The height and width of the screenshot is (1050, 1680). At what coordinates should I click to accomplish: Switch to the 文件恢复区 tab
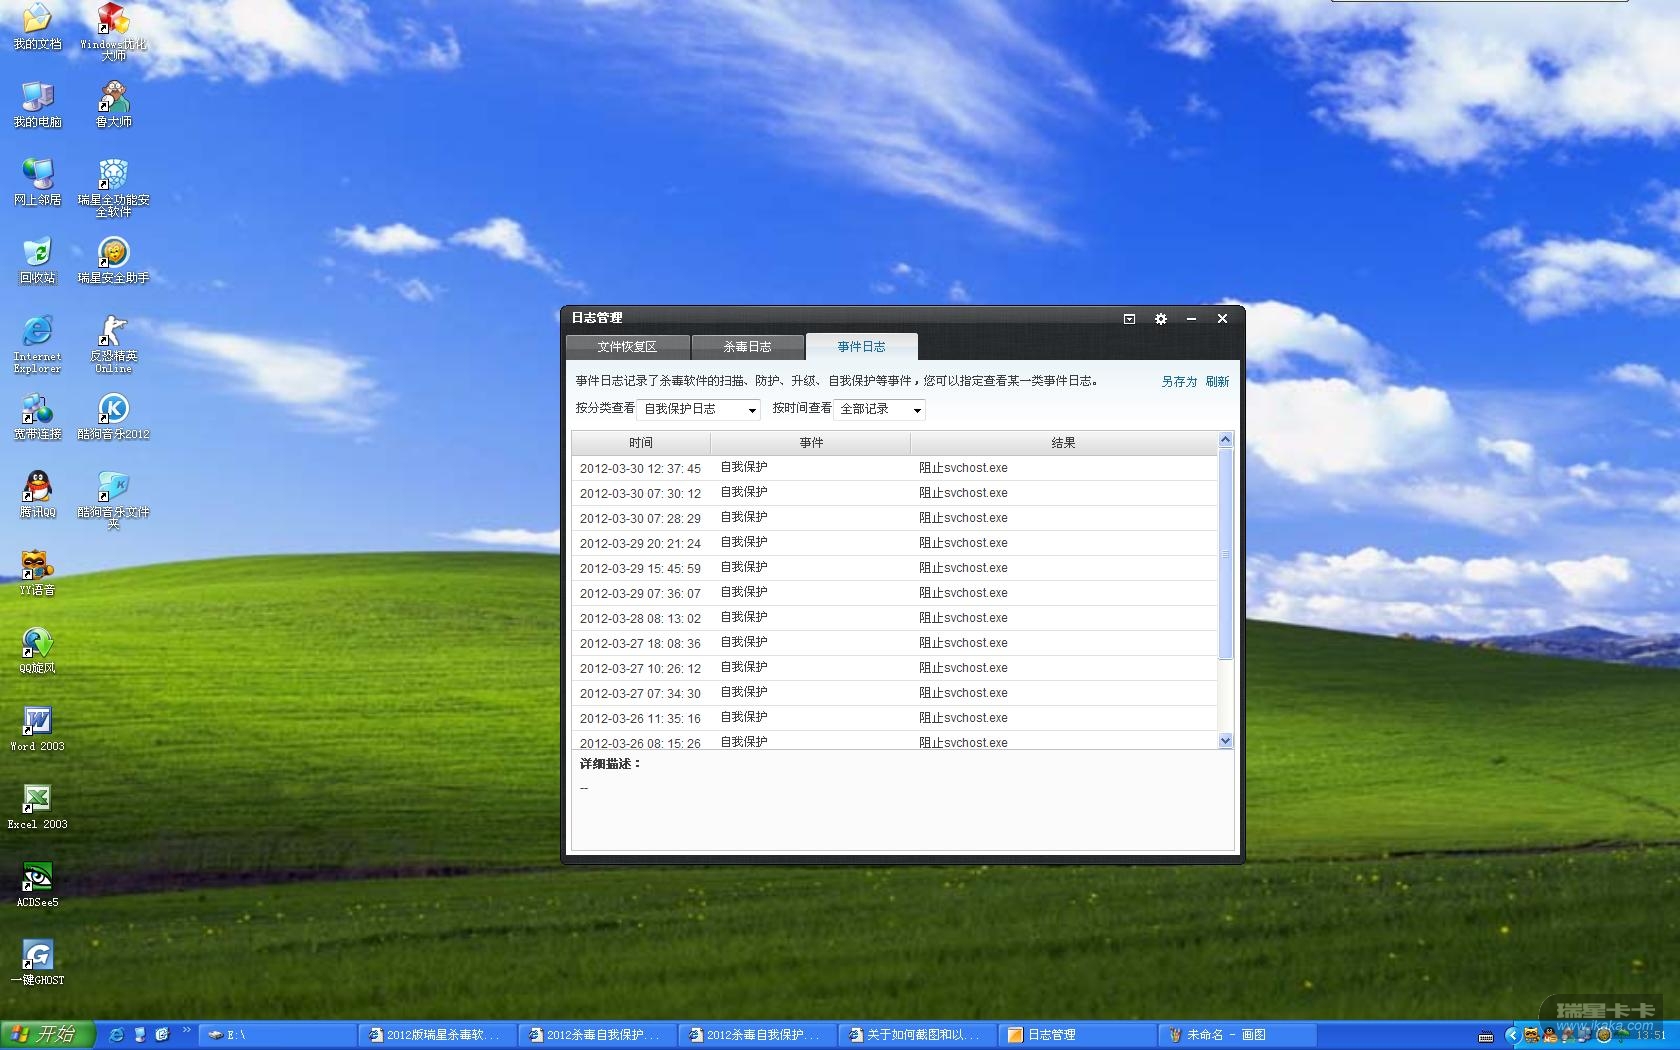point(627,347)
